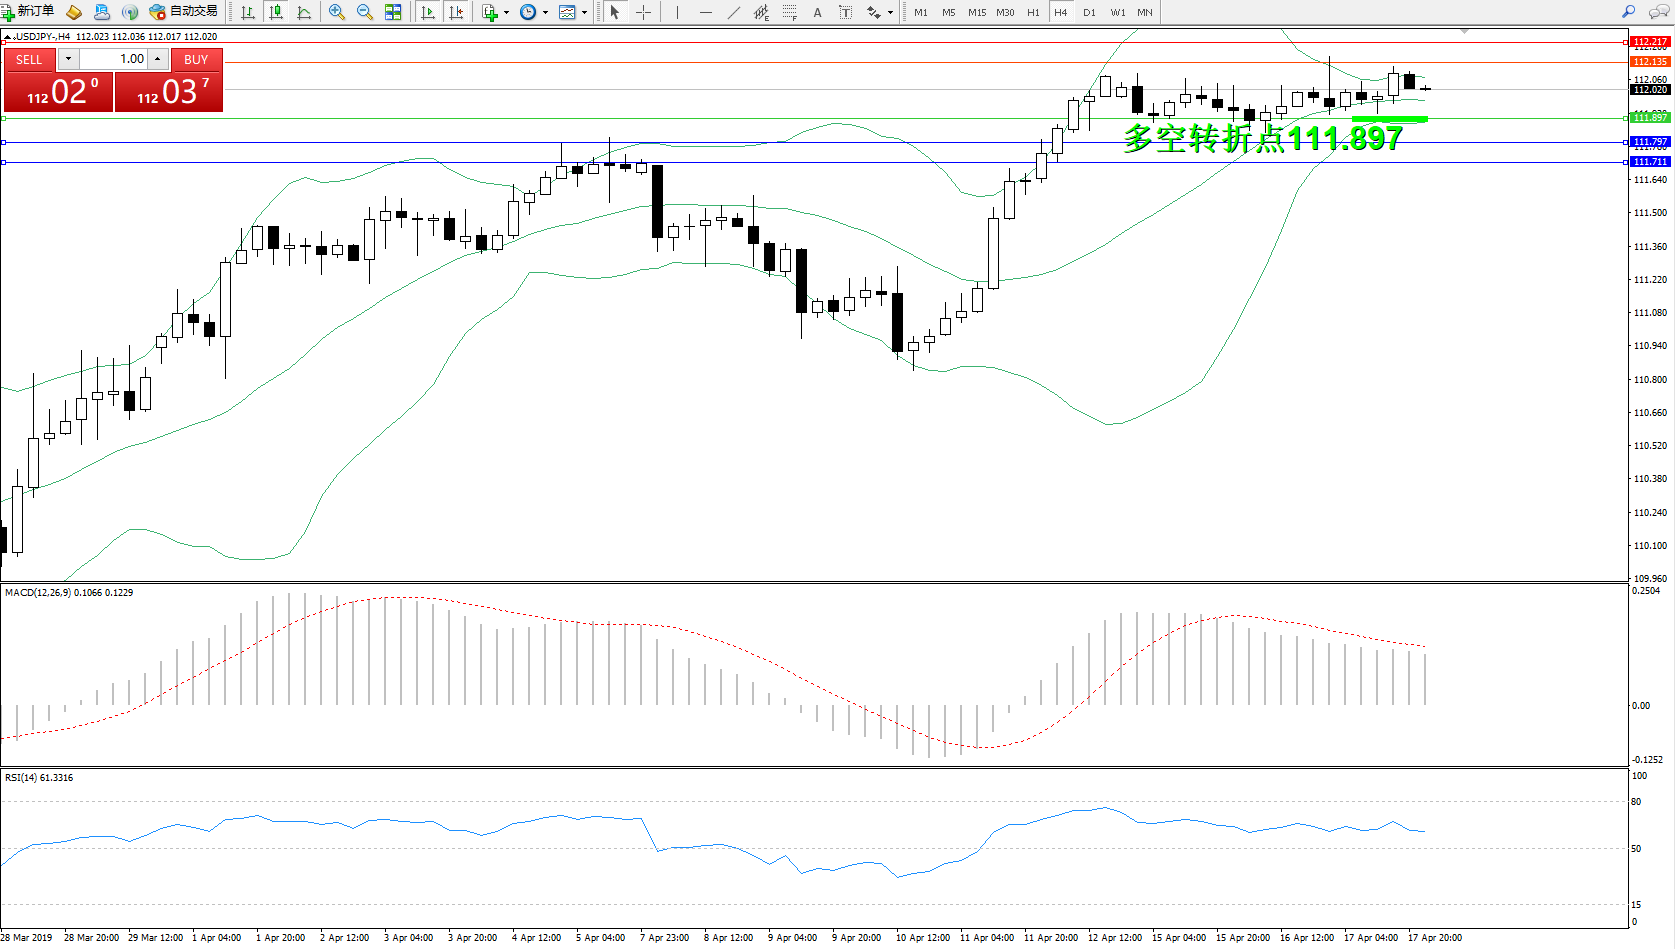1675x949 pixels.
Task: Switch to the M15 timeframe
Action: point(976,12)
